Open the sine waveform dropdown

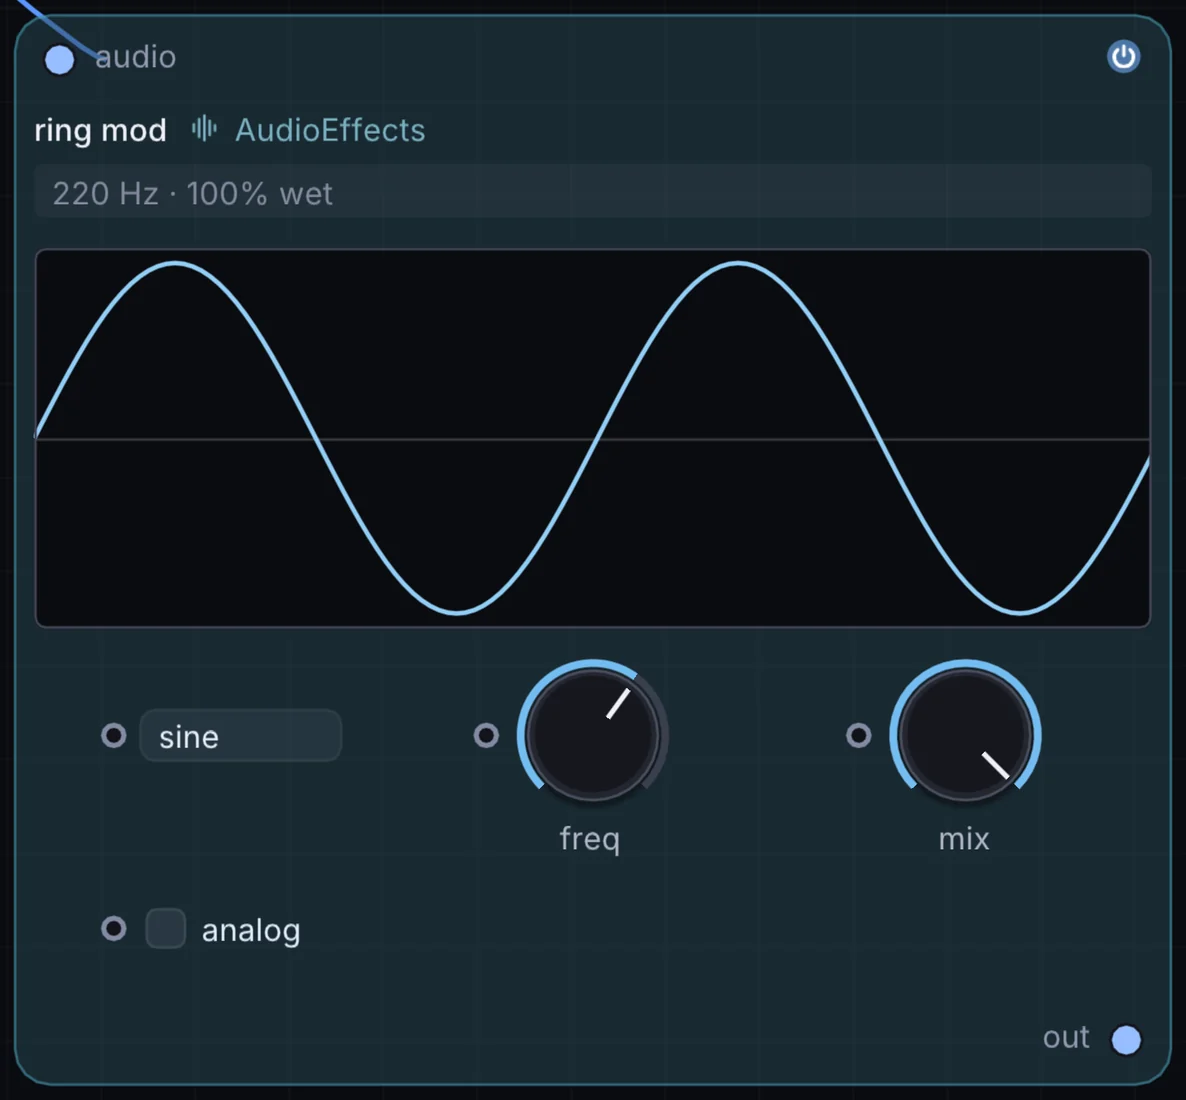click(x=241, y=735)
